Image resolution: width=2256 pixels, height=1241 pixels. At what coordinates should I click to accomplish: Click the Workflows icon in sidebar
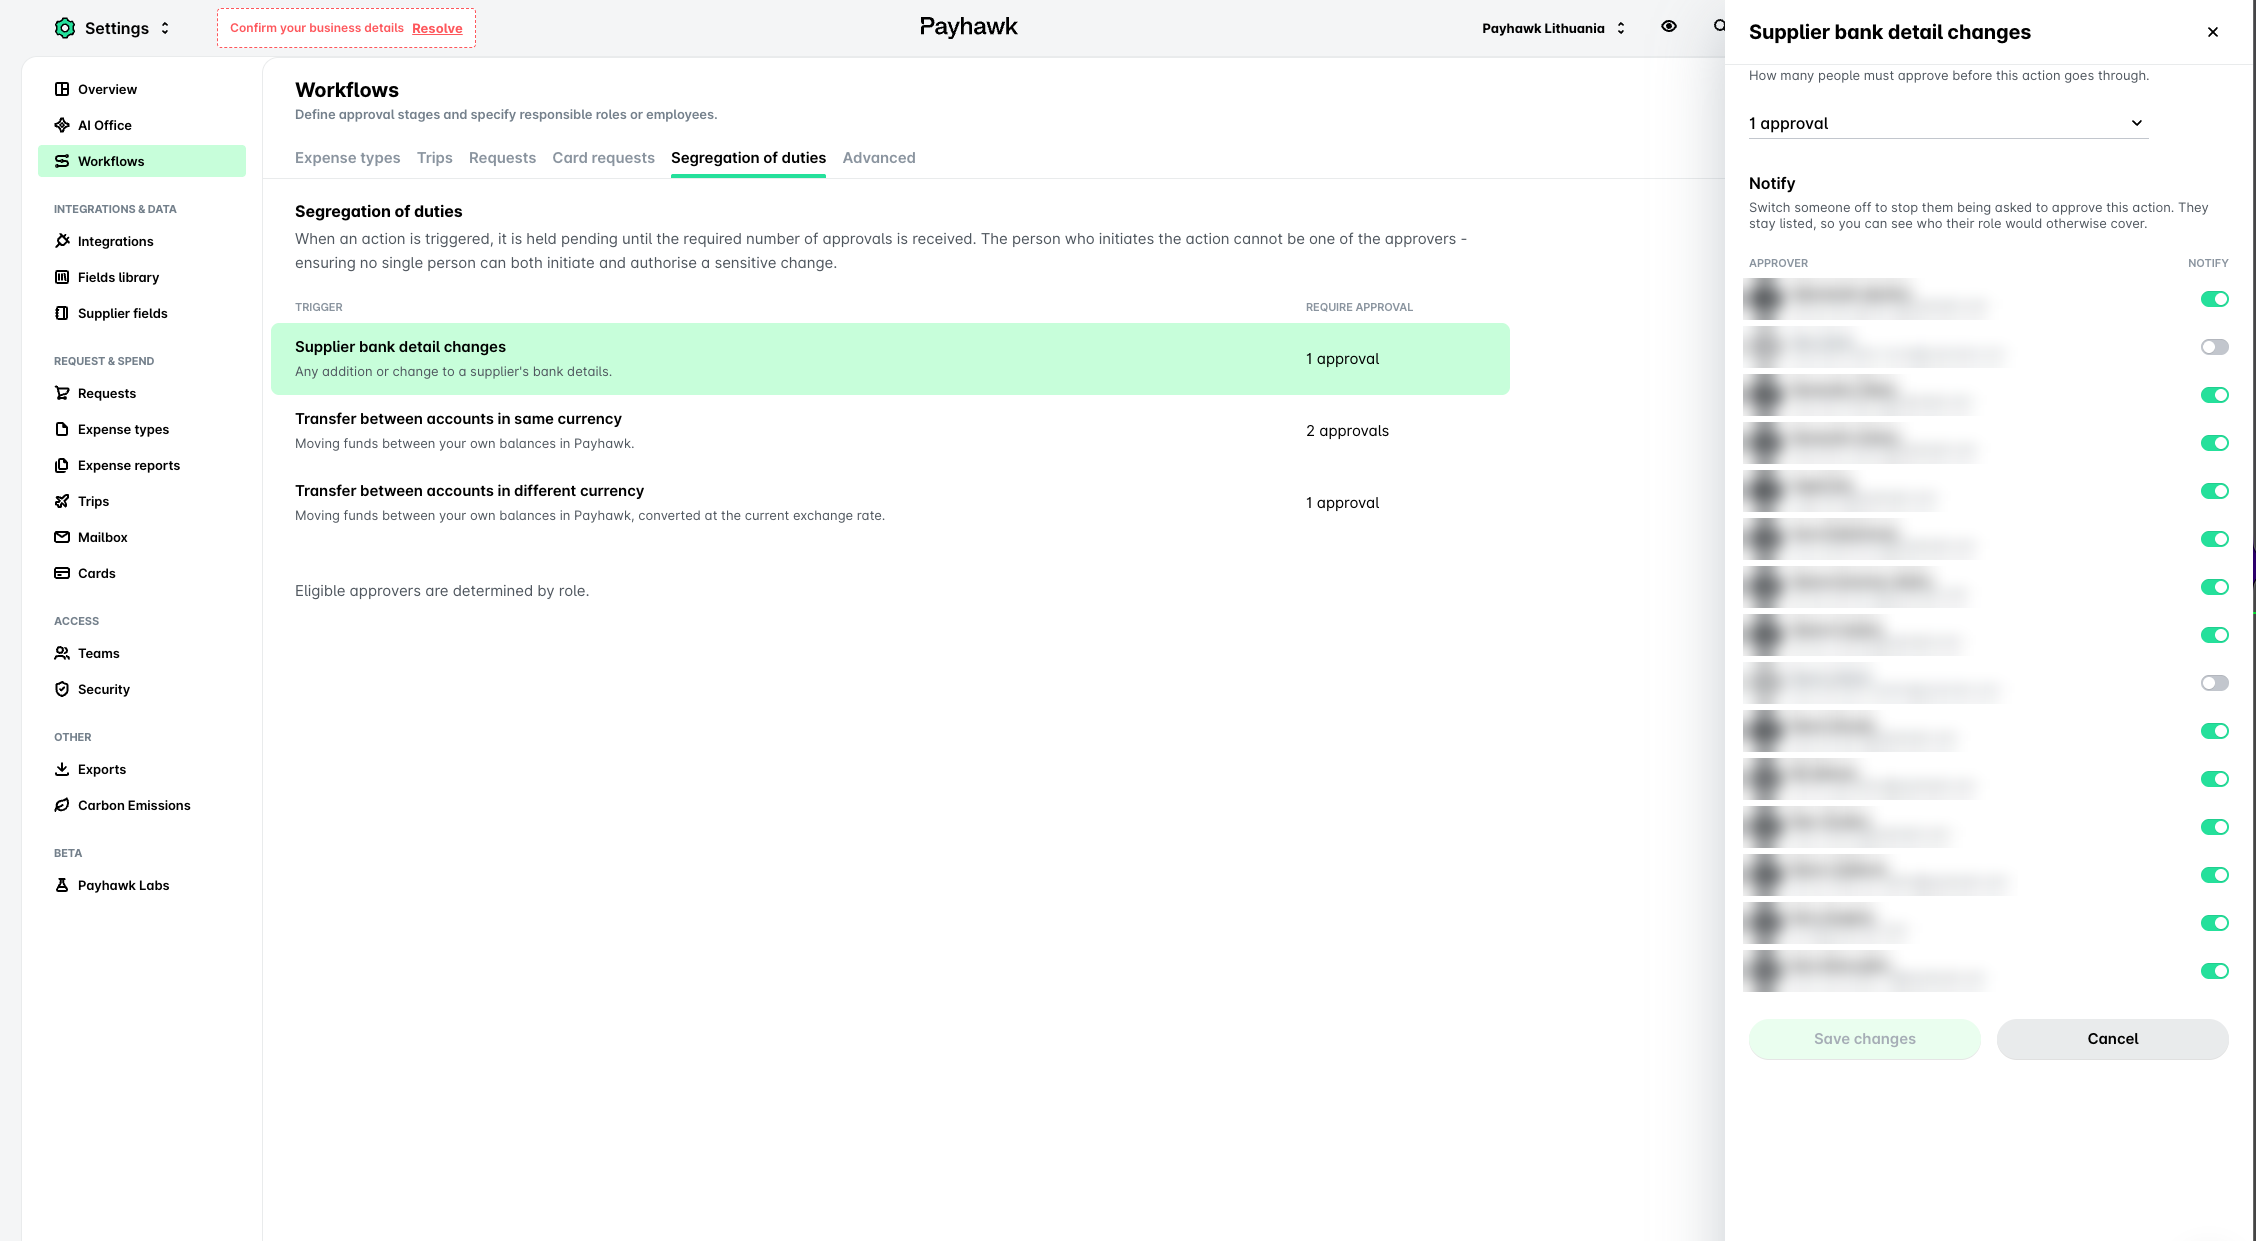click(x=62, y=161)
